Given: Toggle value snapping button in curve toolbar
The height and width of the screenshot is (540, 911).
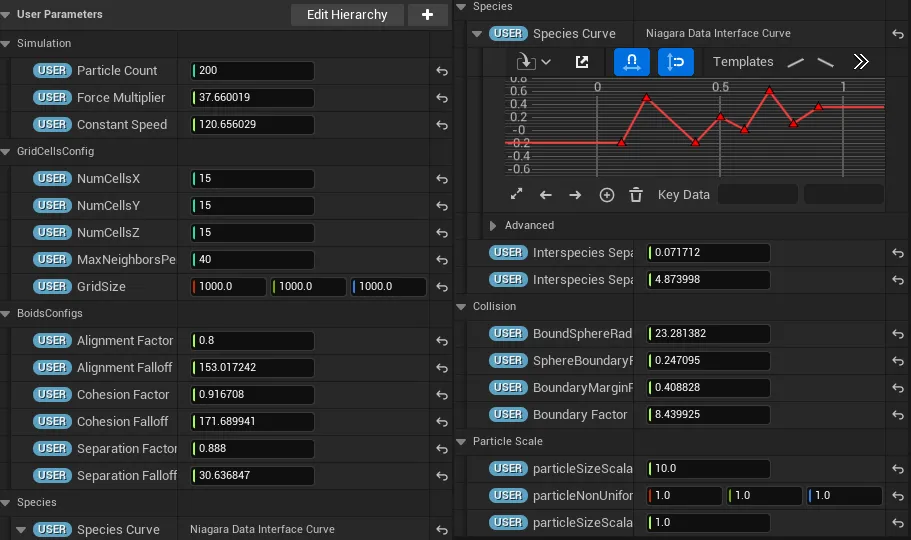Looking at the screenshot, I should pyautogui.click(x=676, y=62).
